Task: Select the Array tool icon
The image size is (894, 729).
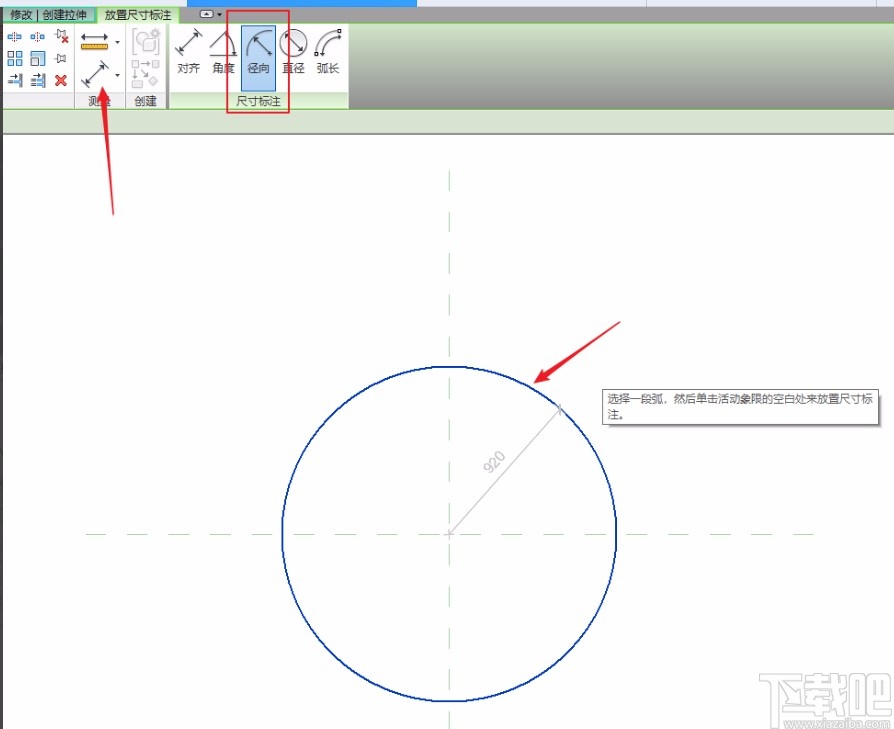Action: click(14, 59)
